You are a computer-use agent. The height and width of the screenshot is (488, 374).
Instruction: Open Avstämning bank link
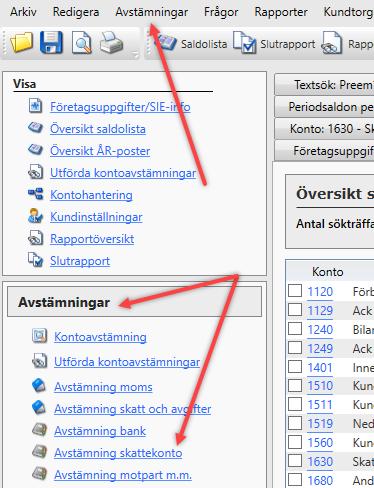click(100, 431)
